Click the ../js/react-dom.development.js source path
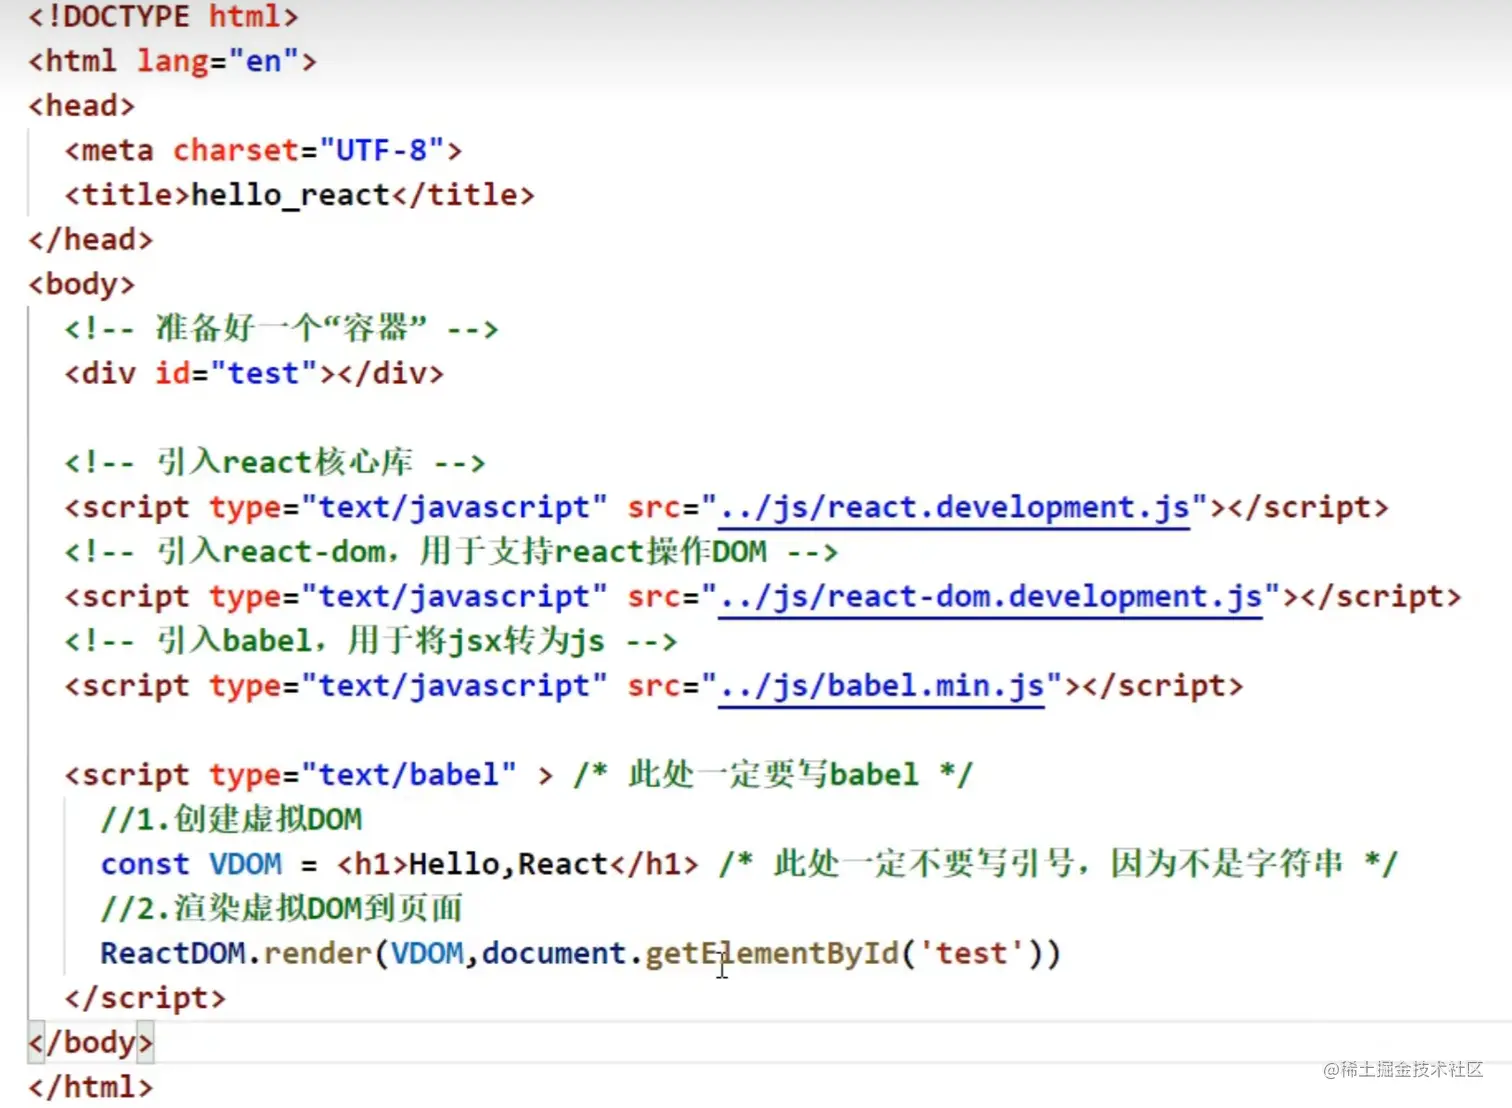Screen dimensions: 1512x1108 [x=990, y=597]
